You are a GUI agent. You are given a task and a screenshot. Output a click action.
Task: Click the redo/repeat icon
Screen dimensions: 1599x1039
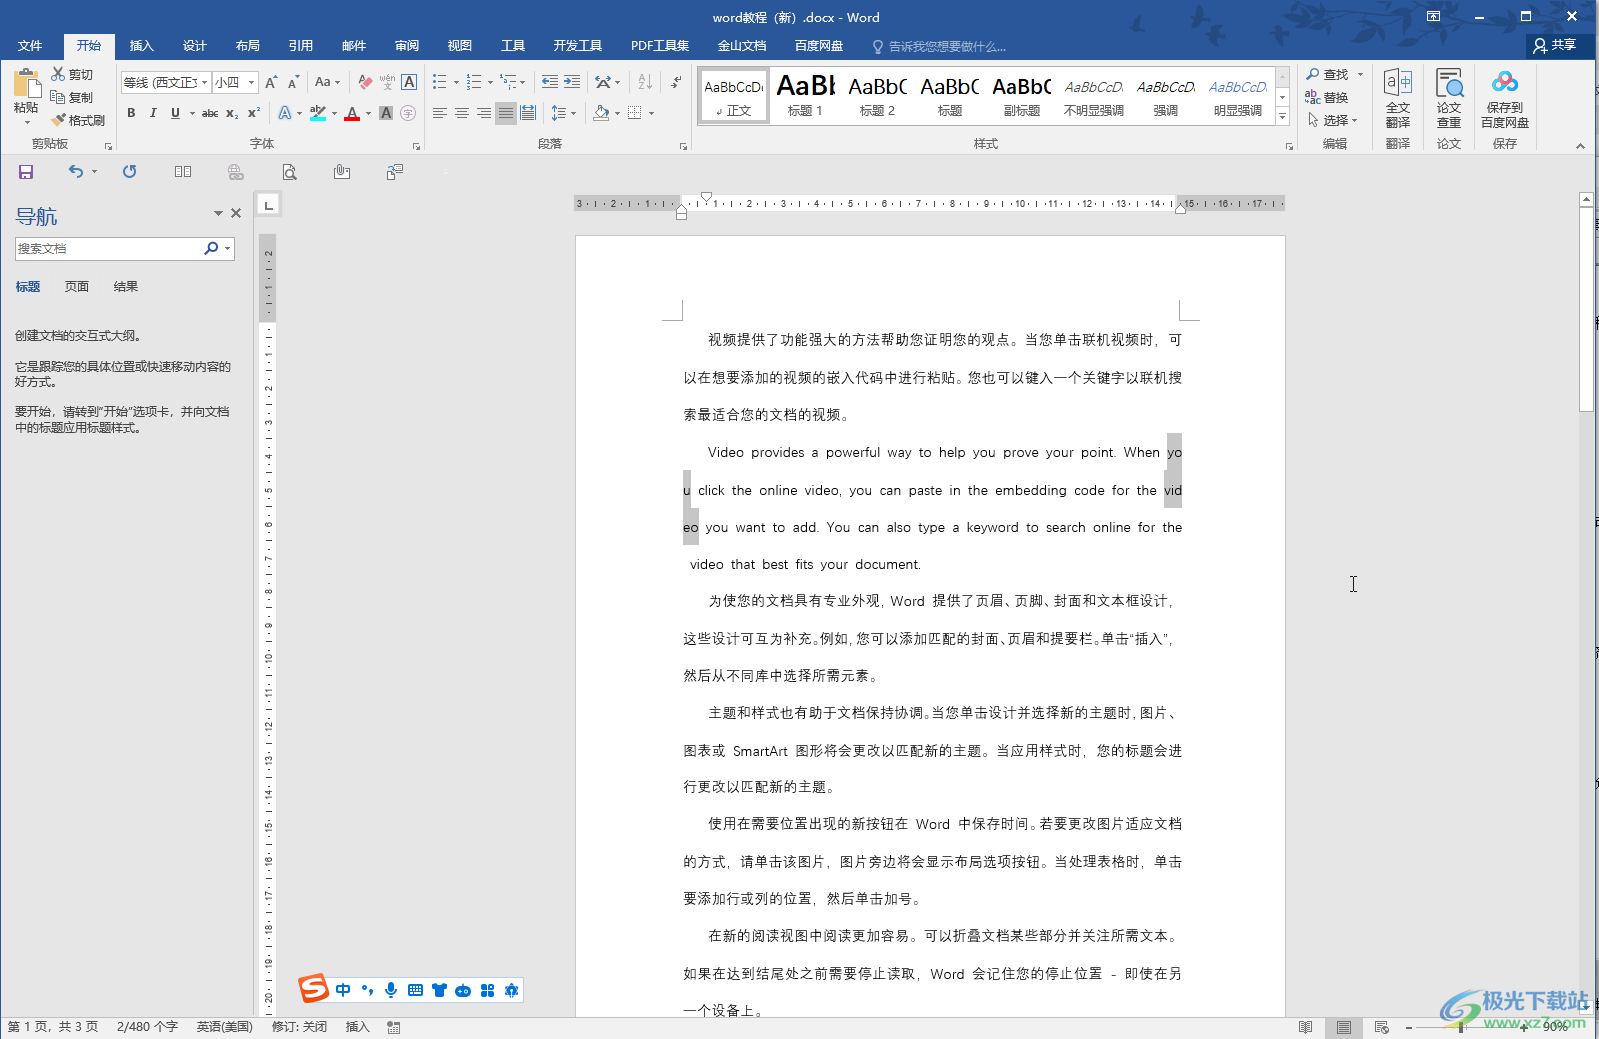[129, 172]
